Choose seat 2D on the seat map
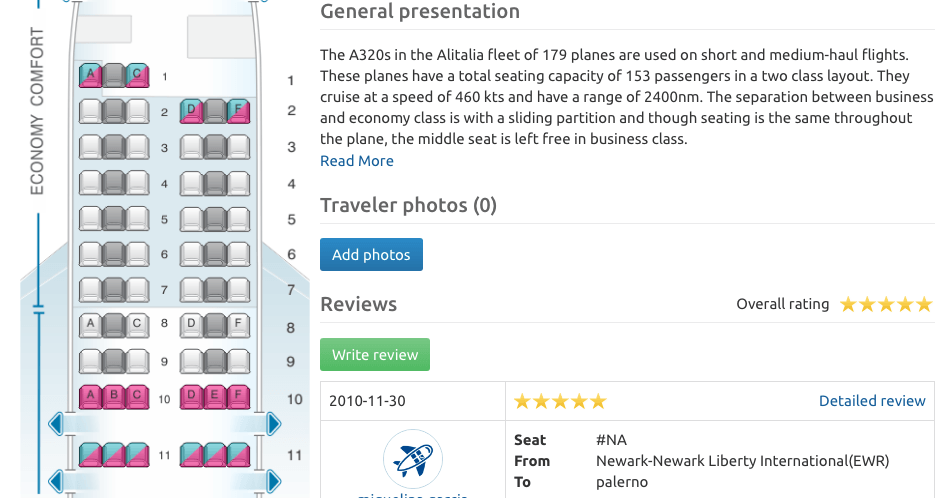Viewport: 949px width, 498px height. click(191, 111)
